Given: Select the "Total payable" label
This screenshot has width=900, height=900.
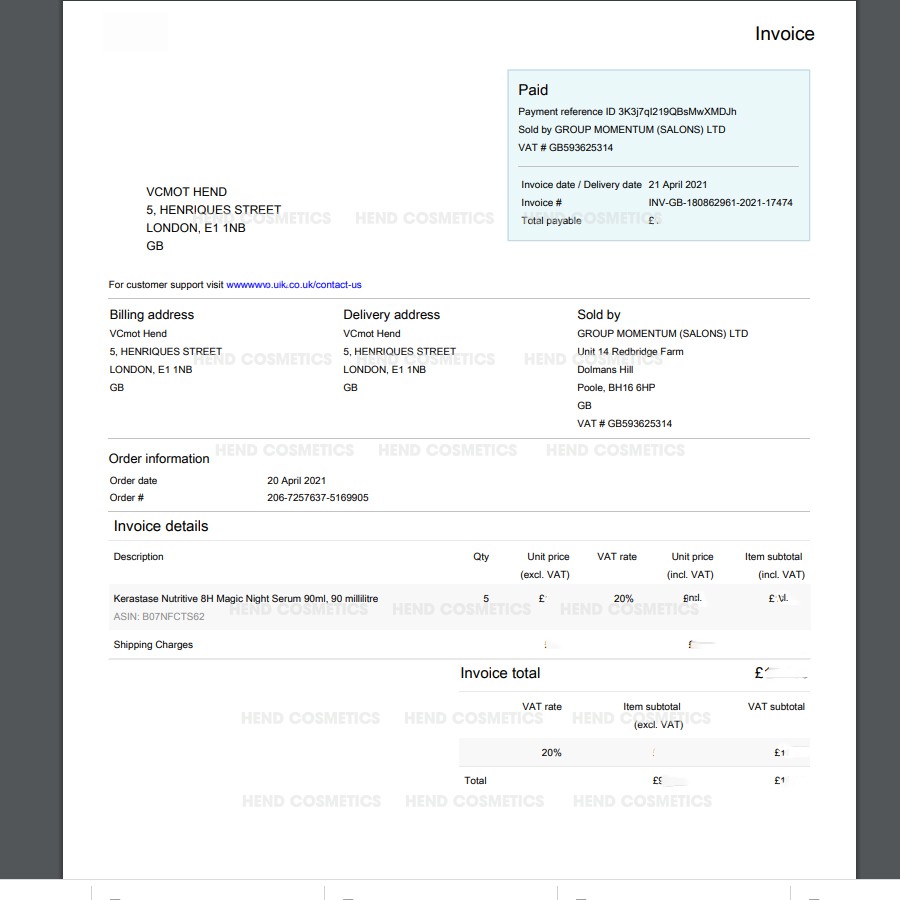Looking at the screenshot, I should [x=551, y=221].
